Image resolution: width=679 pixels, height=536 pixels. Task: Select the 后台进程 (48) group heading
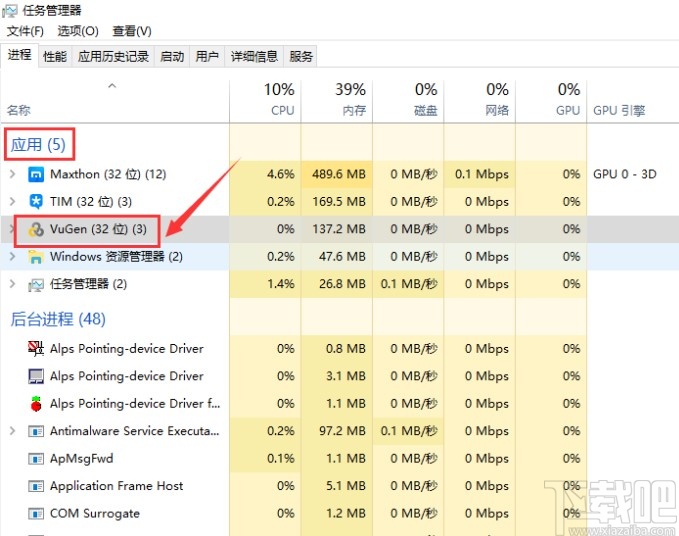click(x=58, y=319)
